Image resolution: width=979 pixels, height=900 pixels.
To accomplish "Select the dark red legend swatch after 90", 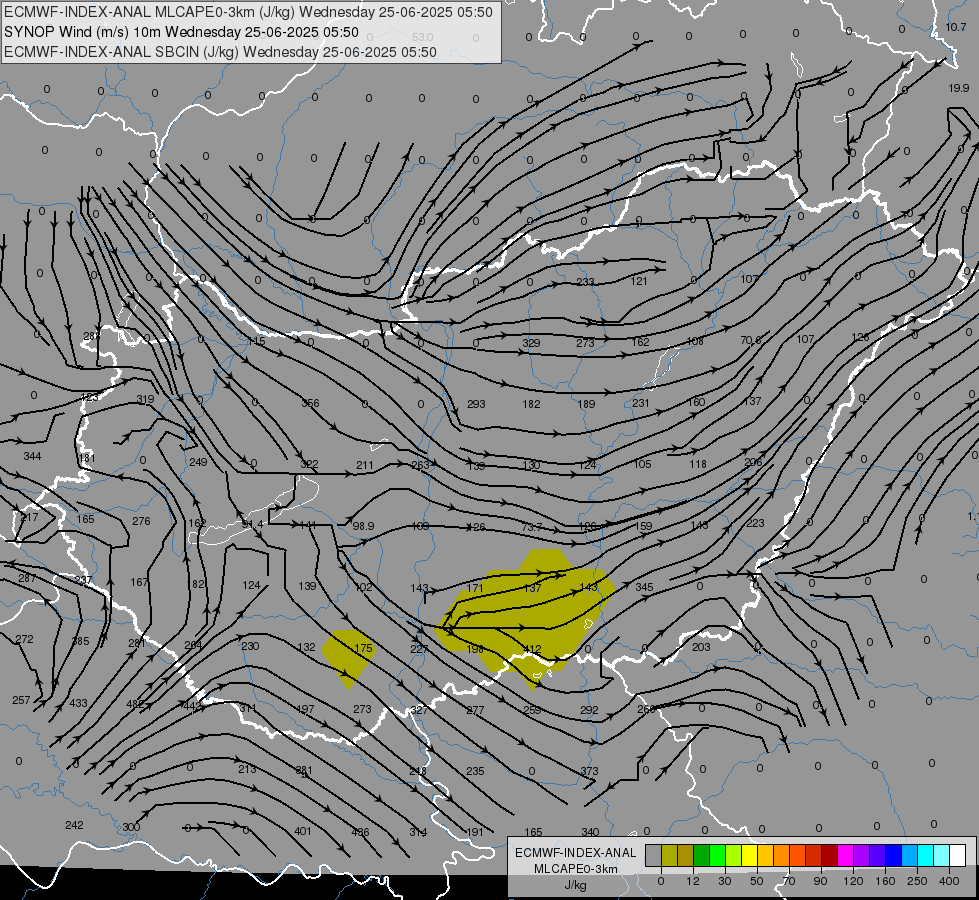I will [x=829, y=855].
